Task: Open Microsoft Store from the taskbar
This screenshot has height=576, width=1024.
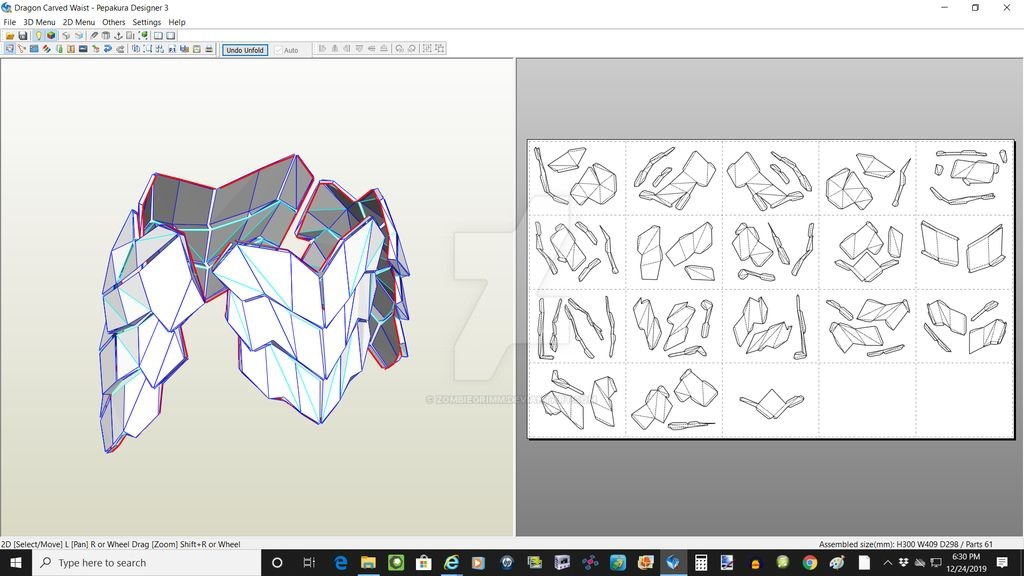Action: (x=423, y=562)
